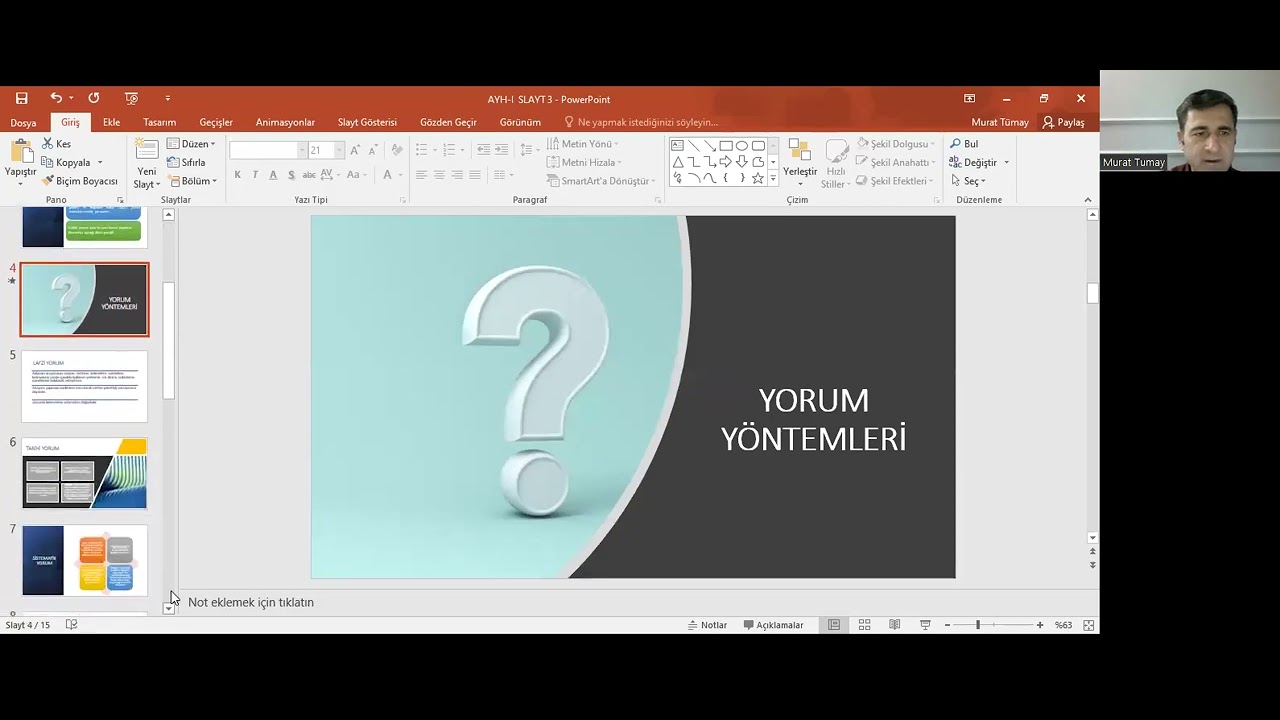Image resolution: width=1280 pixels, height=720 pixels.
Task: Open the Dosya menu
Action: [x=23, y=122]
